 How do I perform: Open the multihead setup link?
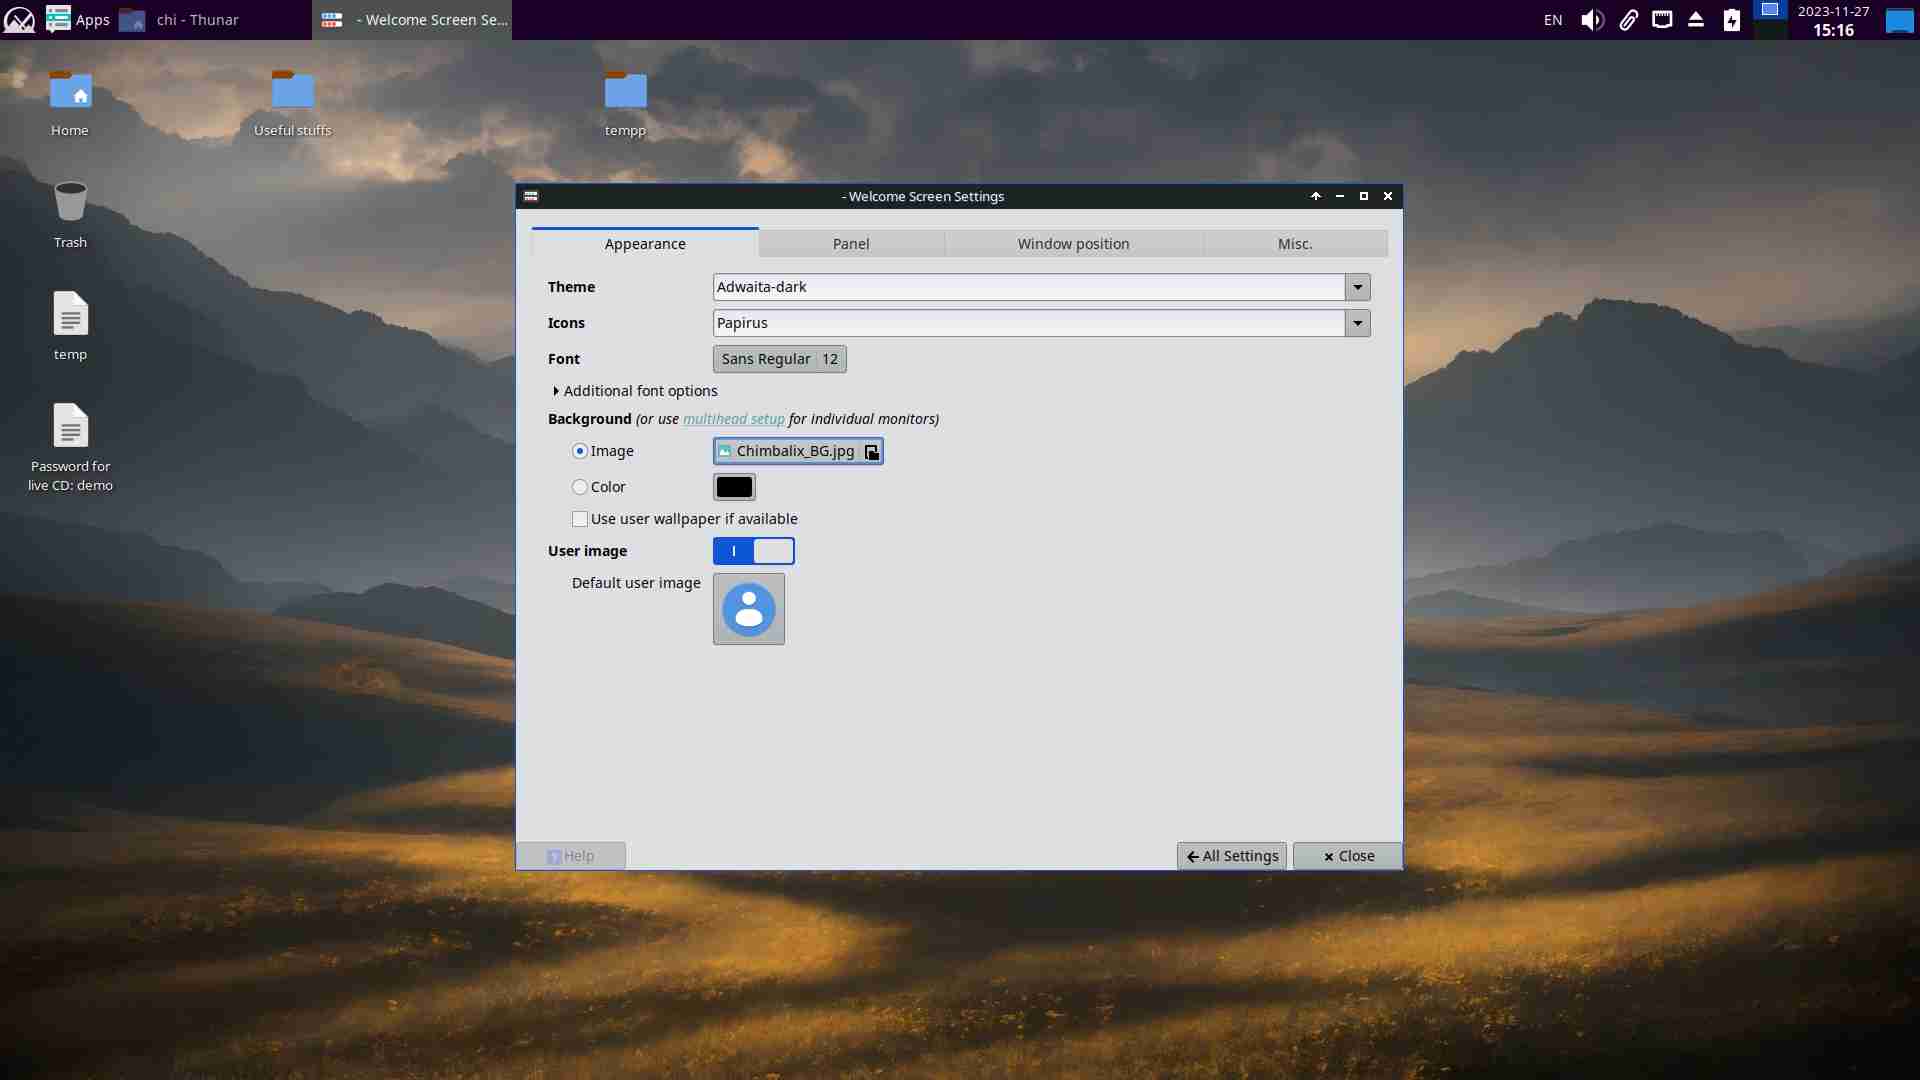(x=733, y=419)
